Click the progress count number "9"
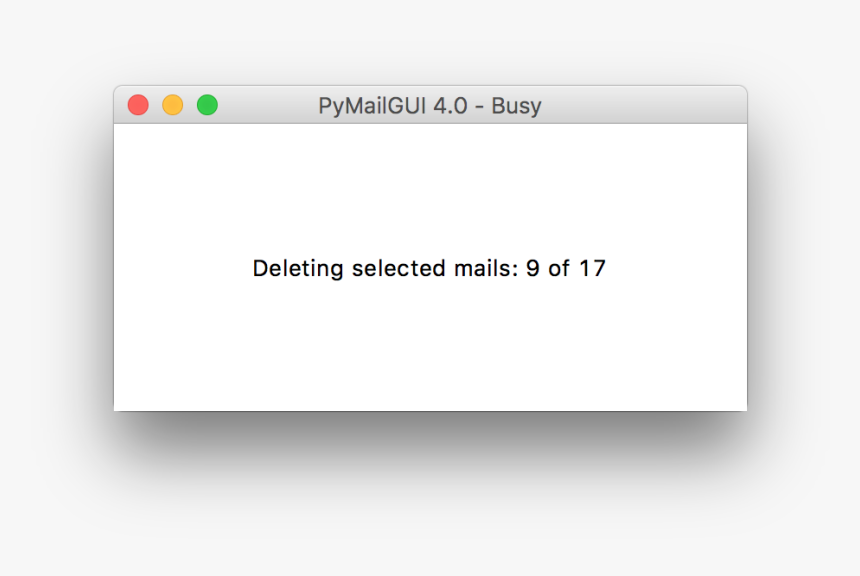This screenshot has width=860, height=576. pyautogui.click(x=533, y=269)
